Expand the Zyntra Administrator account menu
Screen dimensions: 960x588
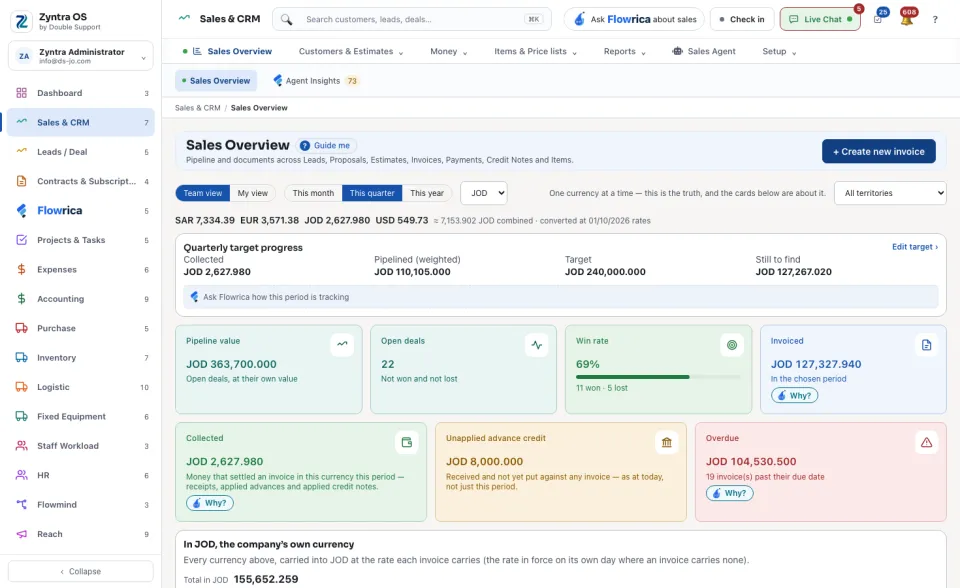click(81, 56)
